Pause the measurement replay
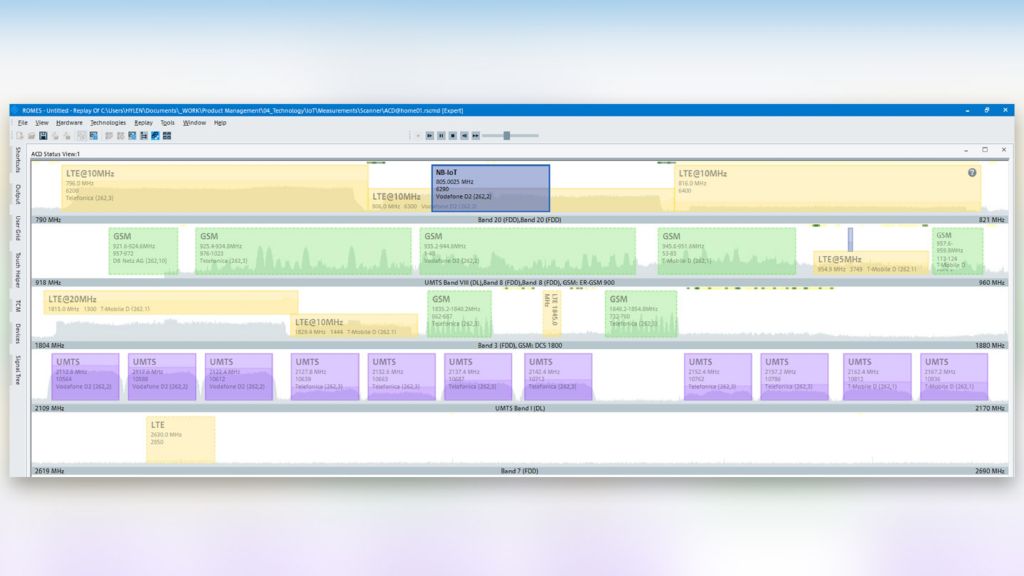Screen dimensions: 1024x576 441,135
